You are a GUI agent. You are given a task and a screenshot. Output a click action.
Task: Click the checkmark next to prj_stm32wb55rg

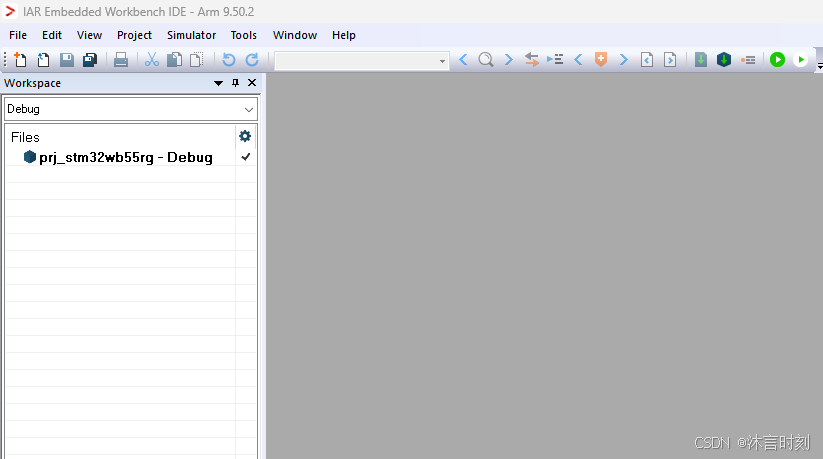[245, 157]
